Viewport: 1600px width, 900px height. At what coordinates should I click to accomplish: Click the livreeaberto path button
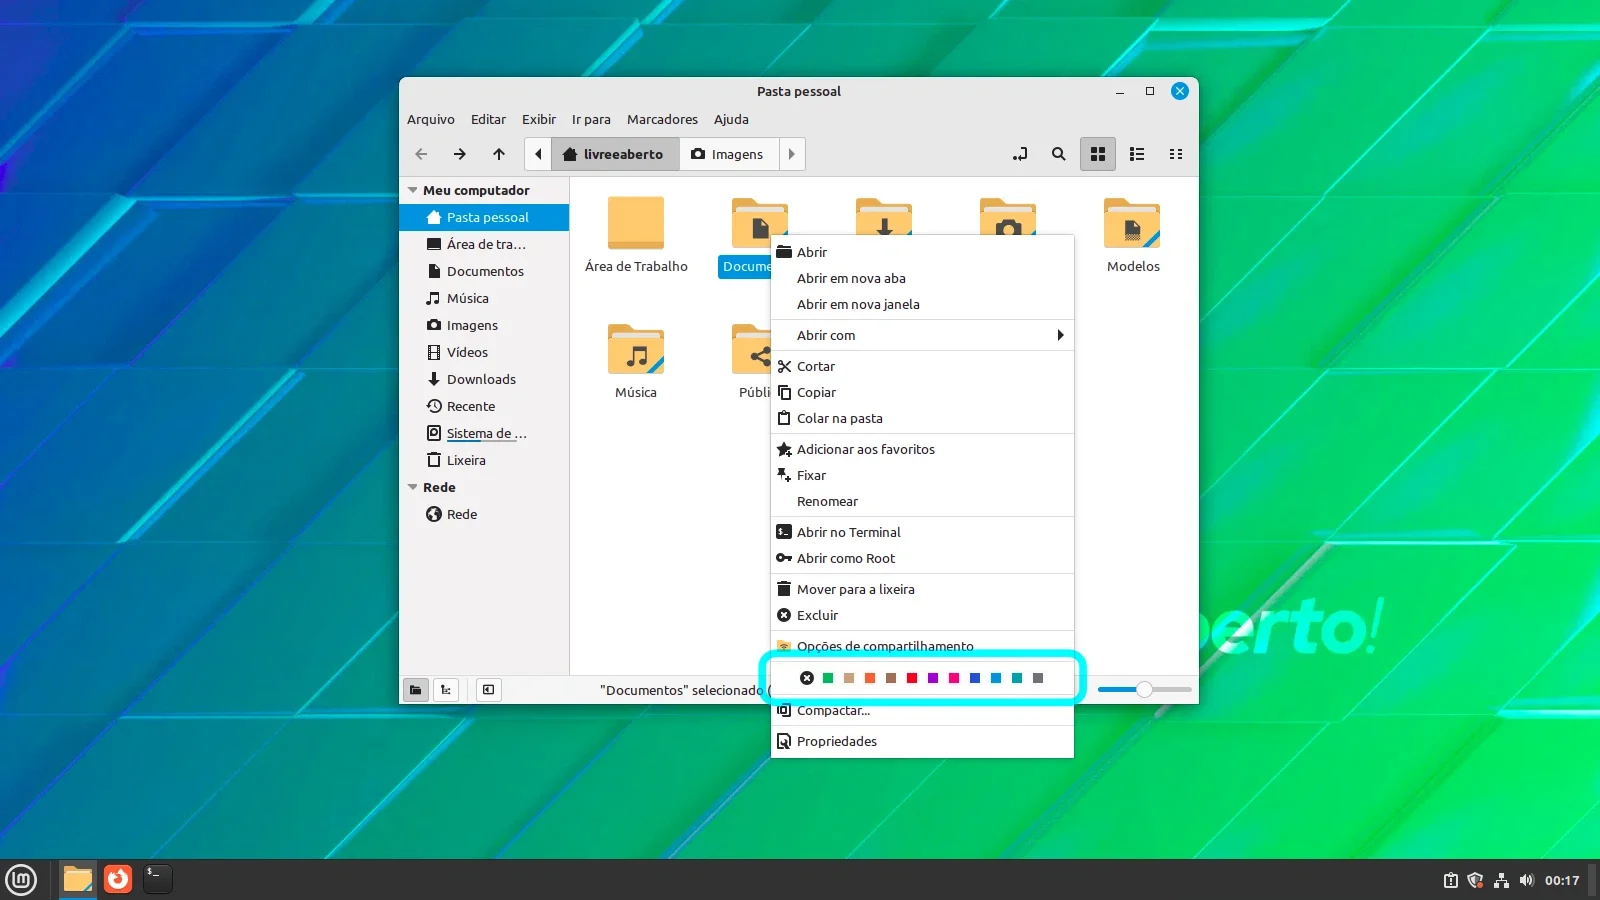614,154
